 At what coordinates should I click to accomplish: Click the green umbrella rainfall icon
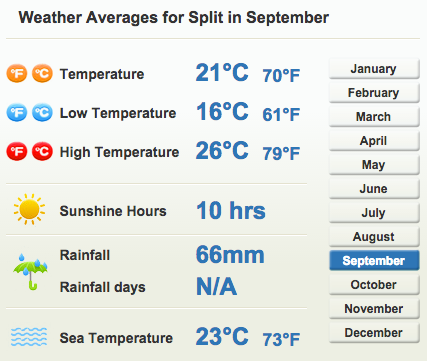(30, 271)
